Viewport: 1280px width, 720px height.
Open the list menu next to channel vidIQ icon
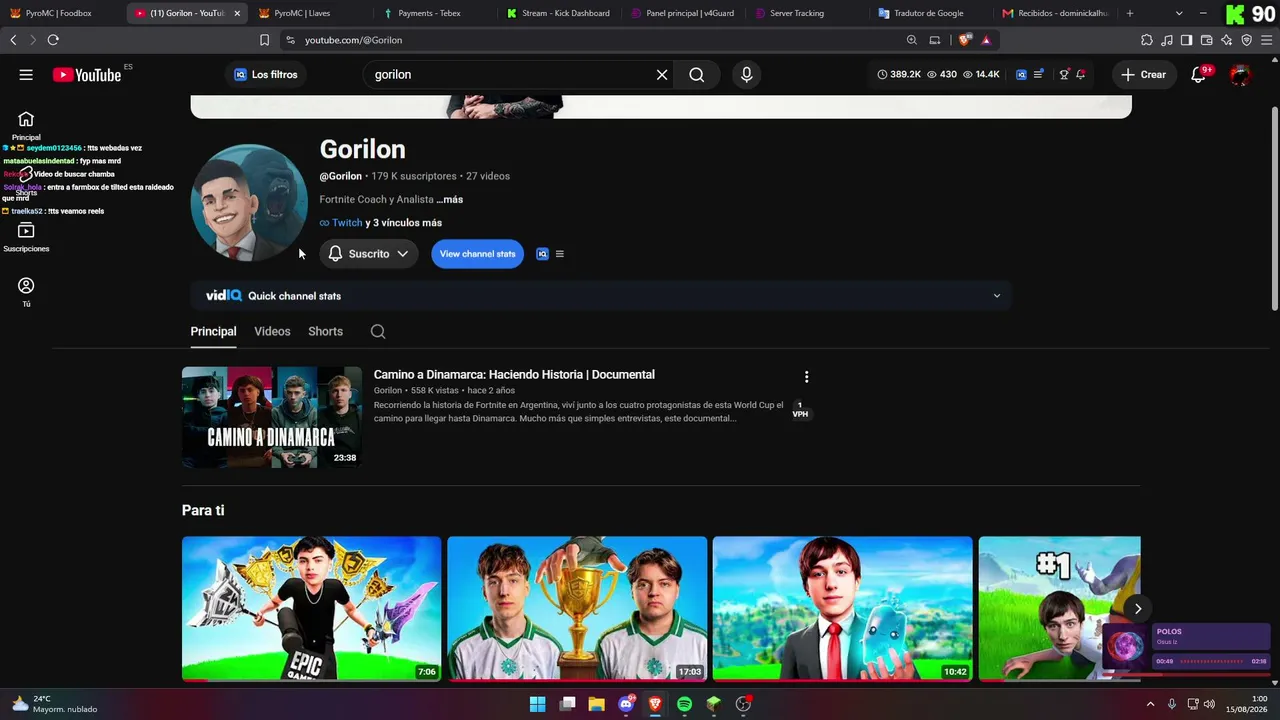560,254
